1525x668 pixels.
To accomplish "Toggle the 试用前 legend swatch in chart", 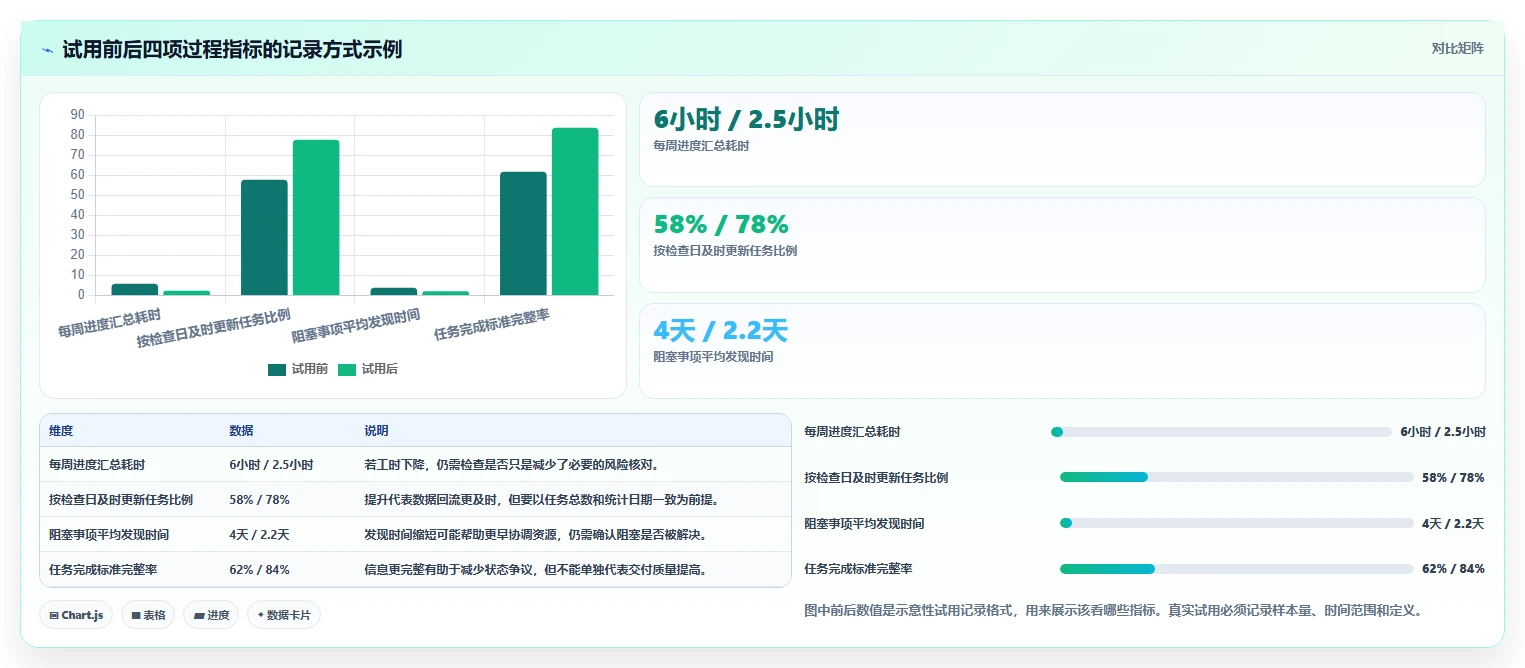I will [x=277, y=369].
